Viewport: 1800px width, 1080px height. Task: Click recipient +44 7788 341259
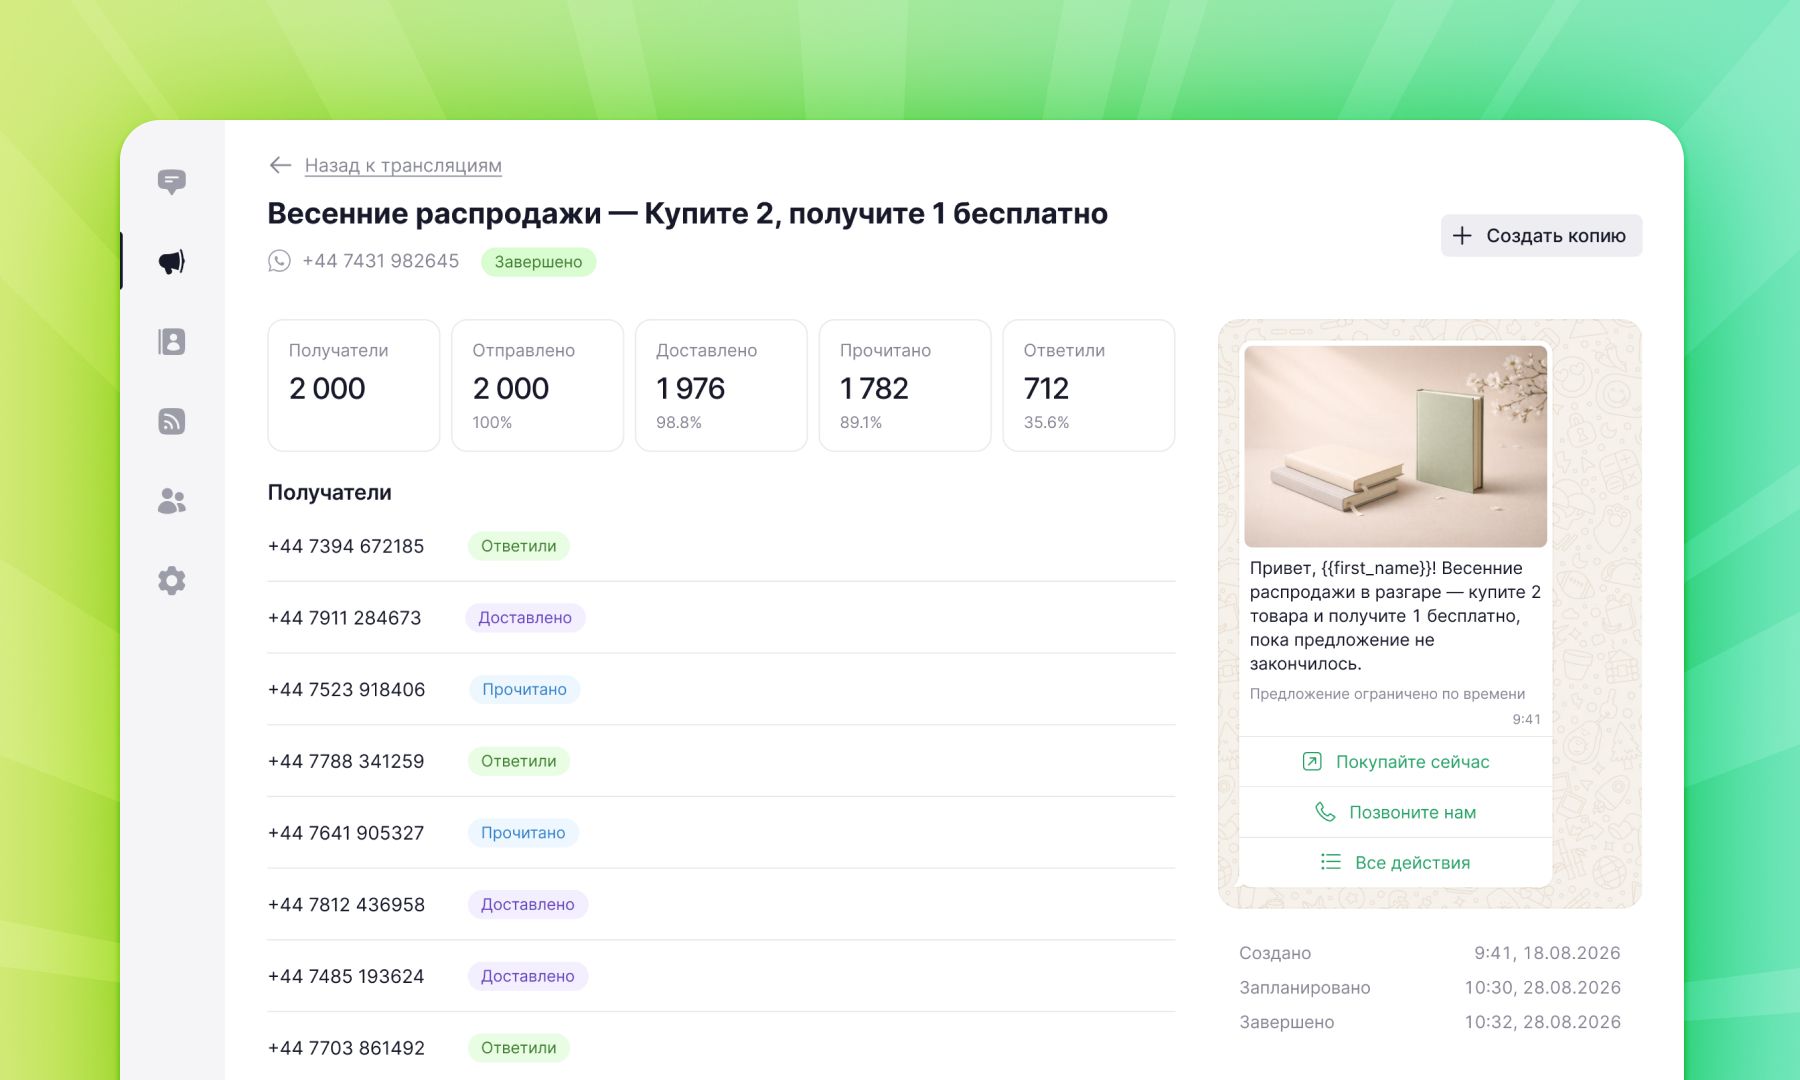click(x=346, y=761)
